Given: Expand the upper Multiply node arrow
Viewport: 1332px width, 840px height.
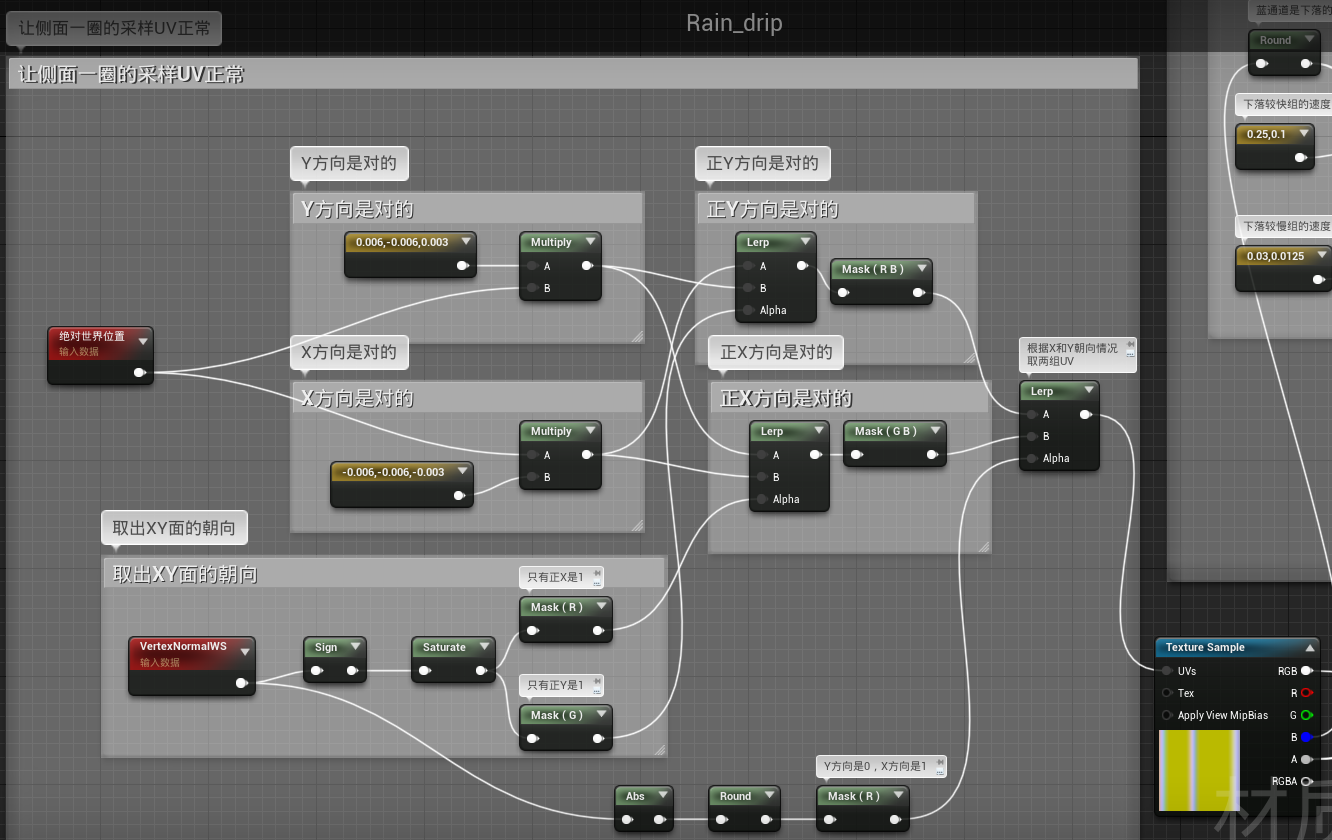Looking at the screenshot, I should 591,241.
